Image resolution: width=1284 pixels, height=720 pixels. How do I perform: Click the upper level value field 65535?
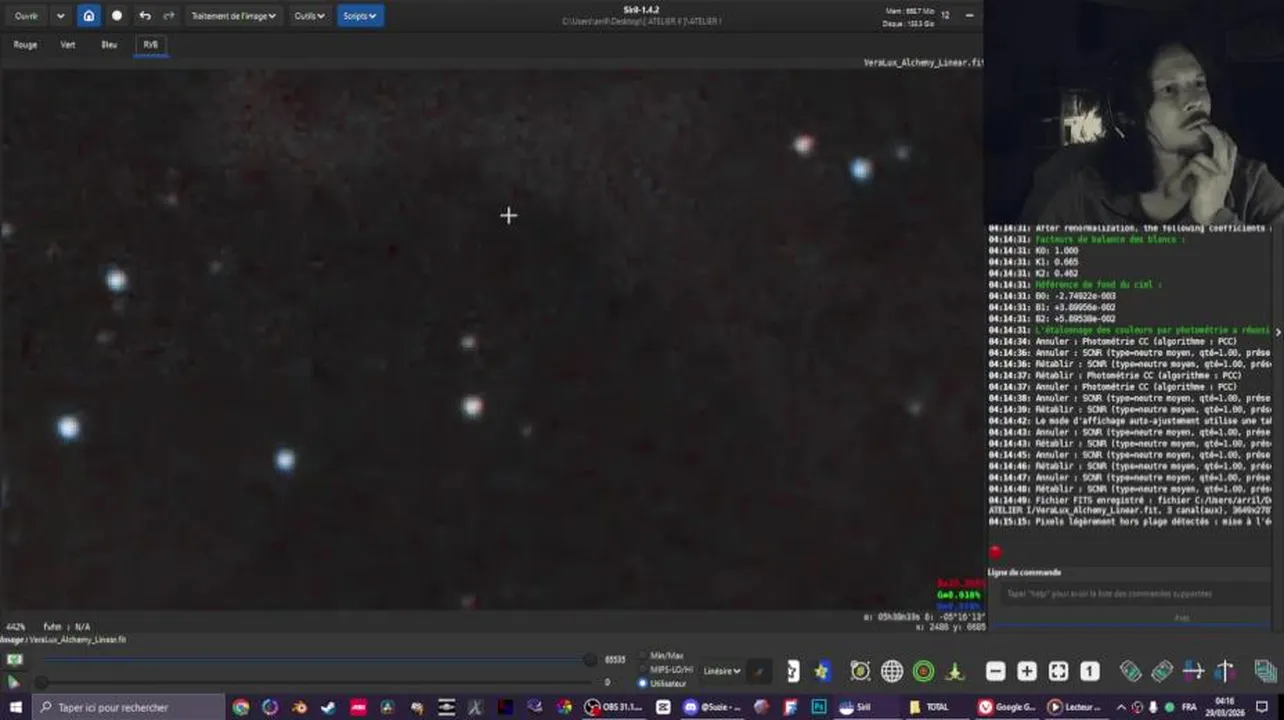pyautogui.click(x=615, y=660)
